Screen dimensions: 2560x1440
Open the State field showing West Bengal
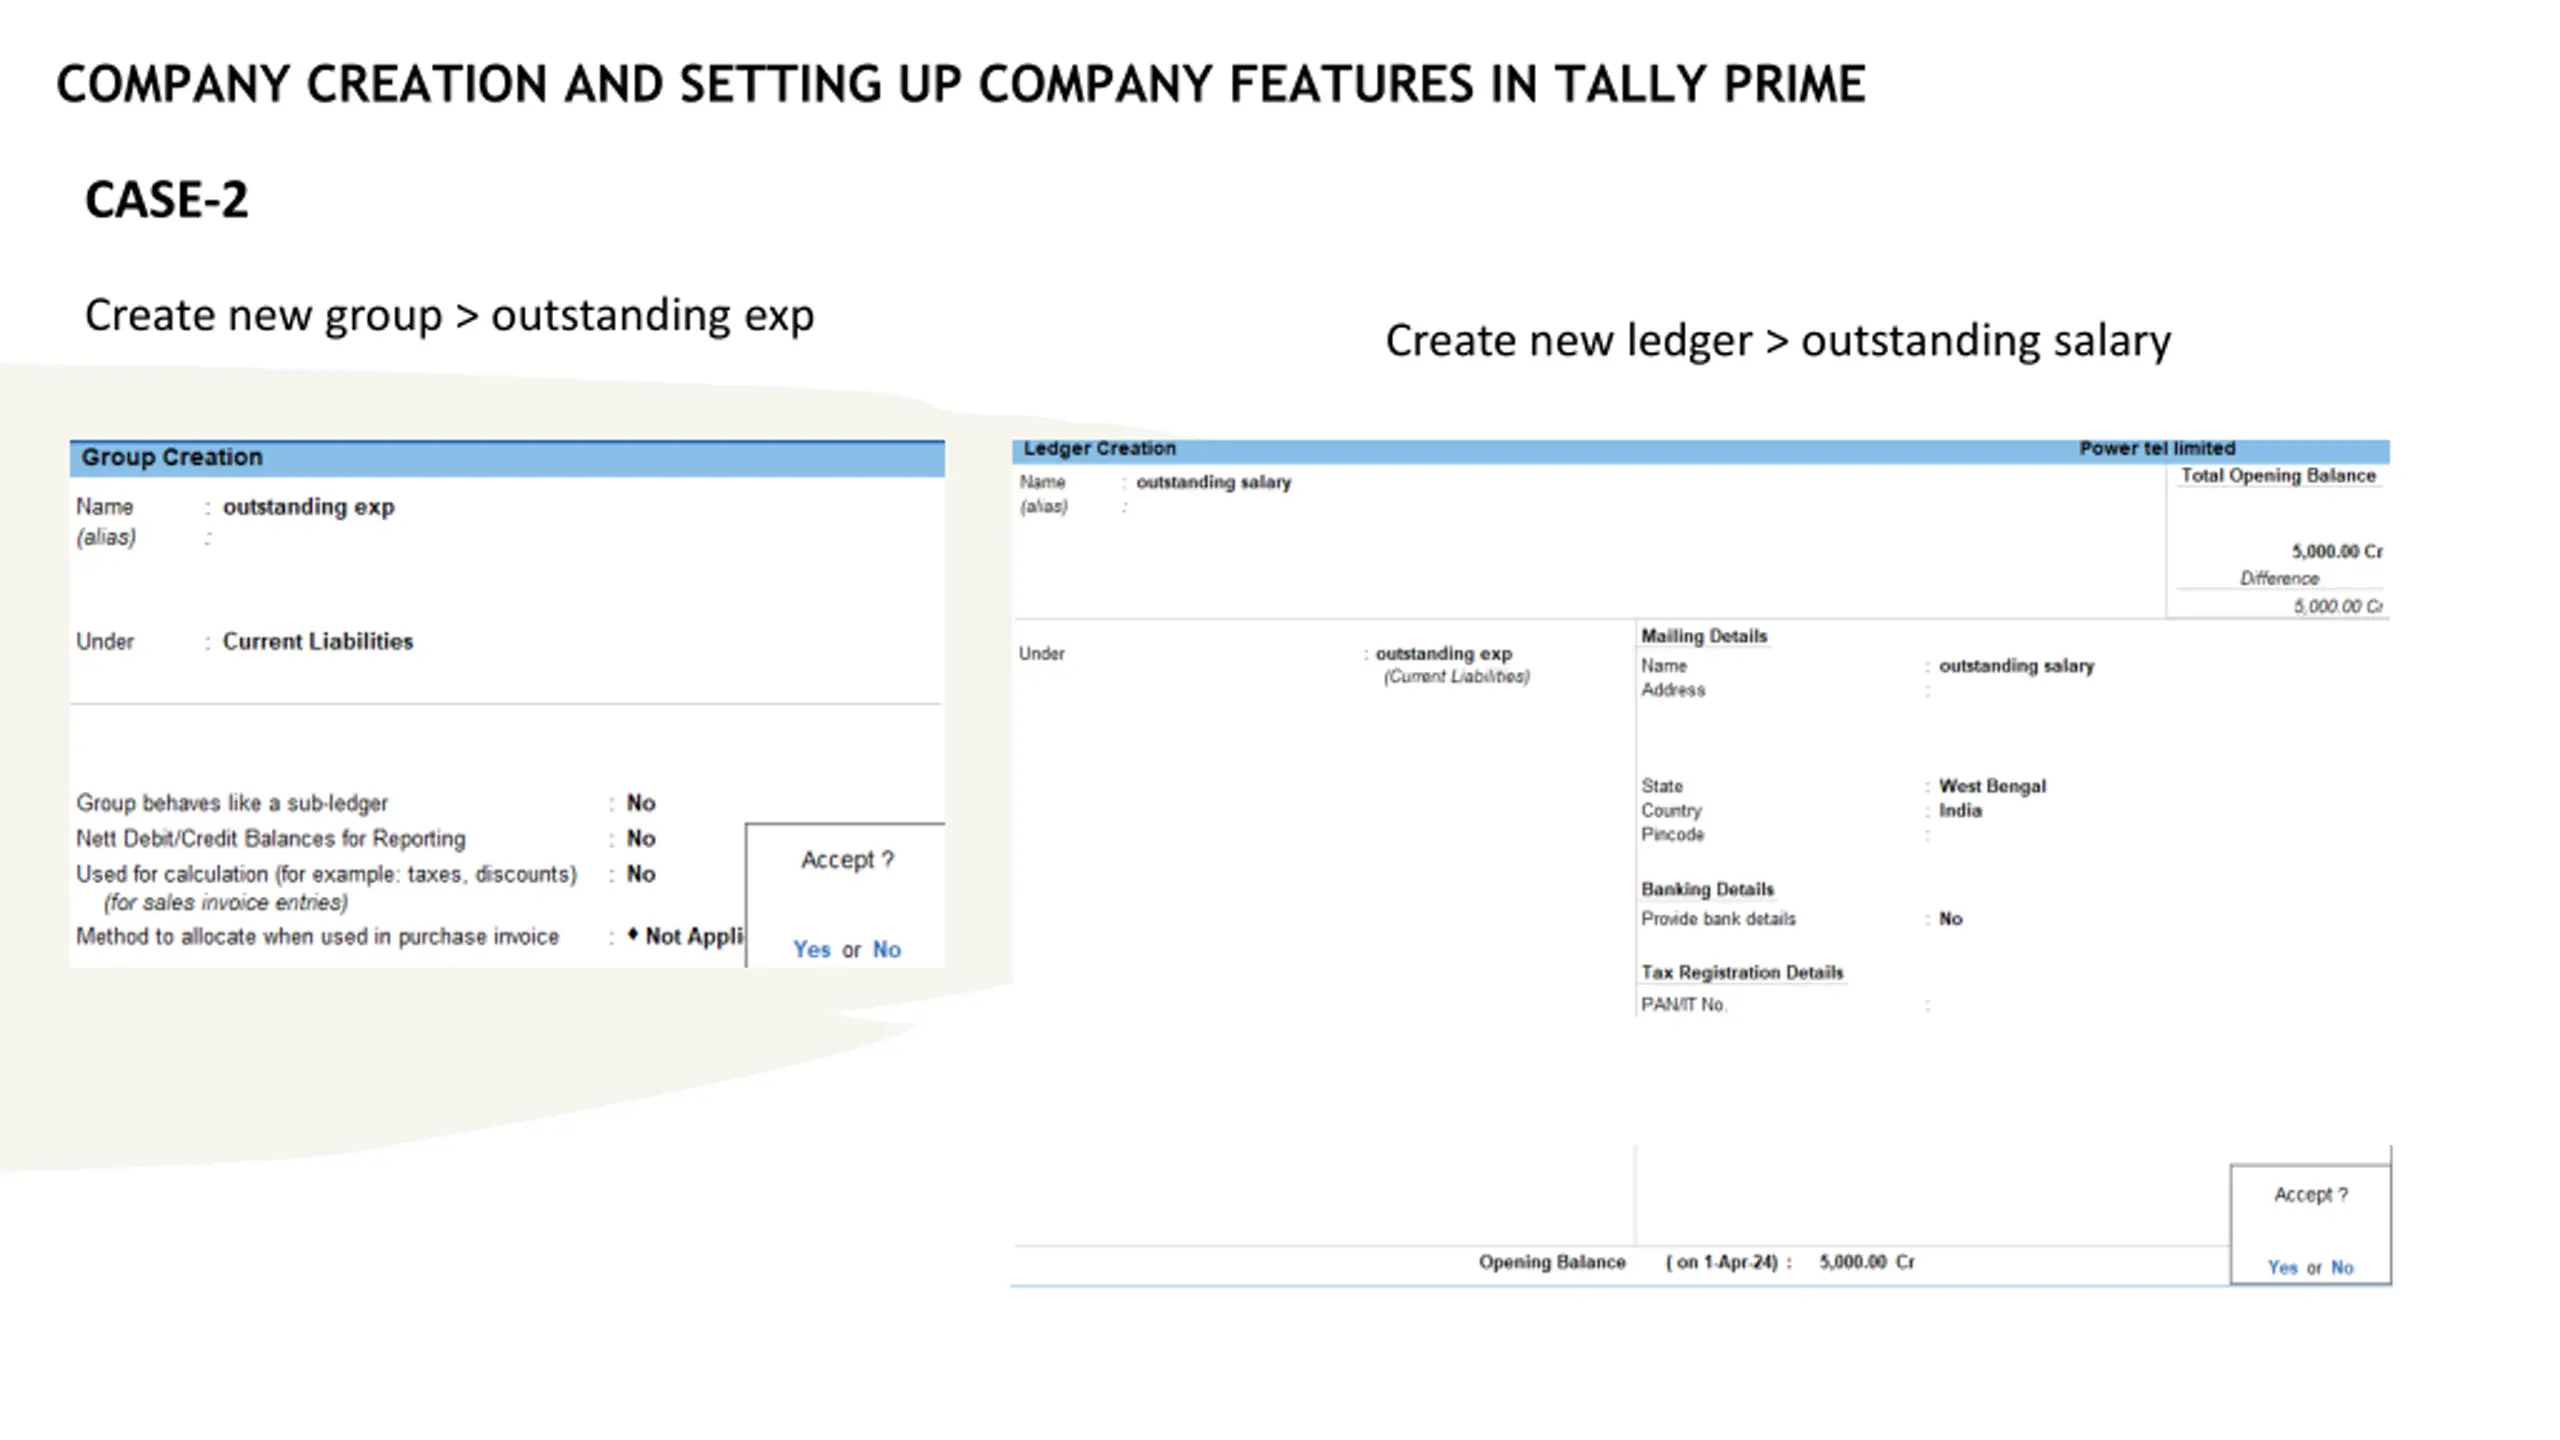1992,786
